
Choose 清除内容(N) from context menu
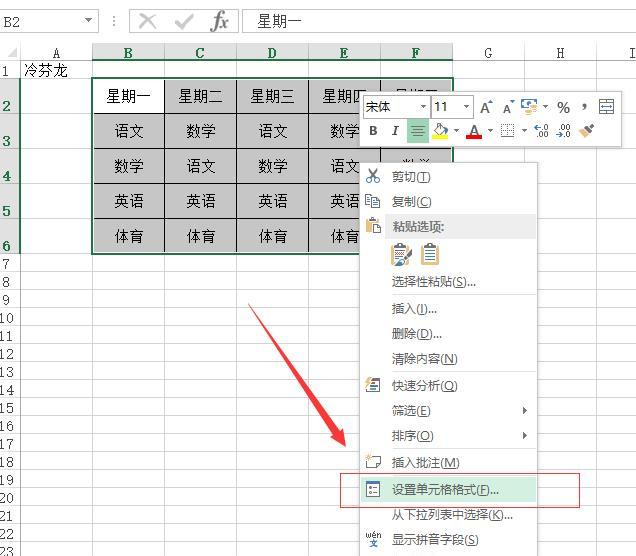coord(448,359)
